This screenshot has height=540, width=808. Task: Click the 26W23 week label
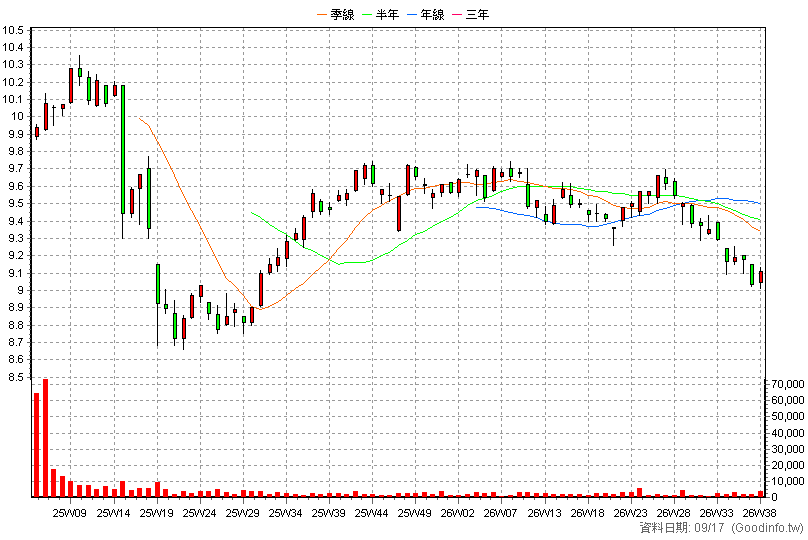(x=631, y=513)
